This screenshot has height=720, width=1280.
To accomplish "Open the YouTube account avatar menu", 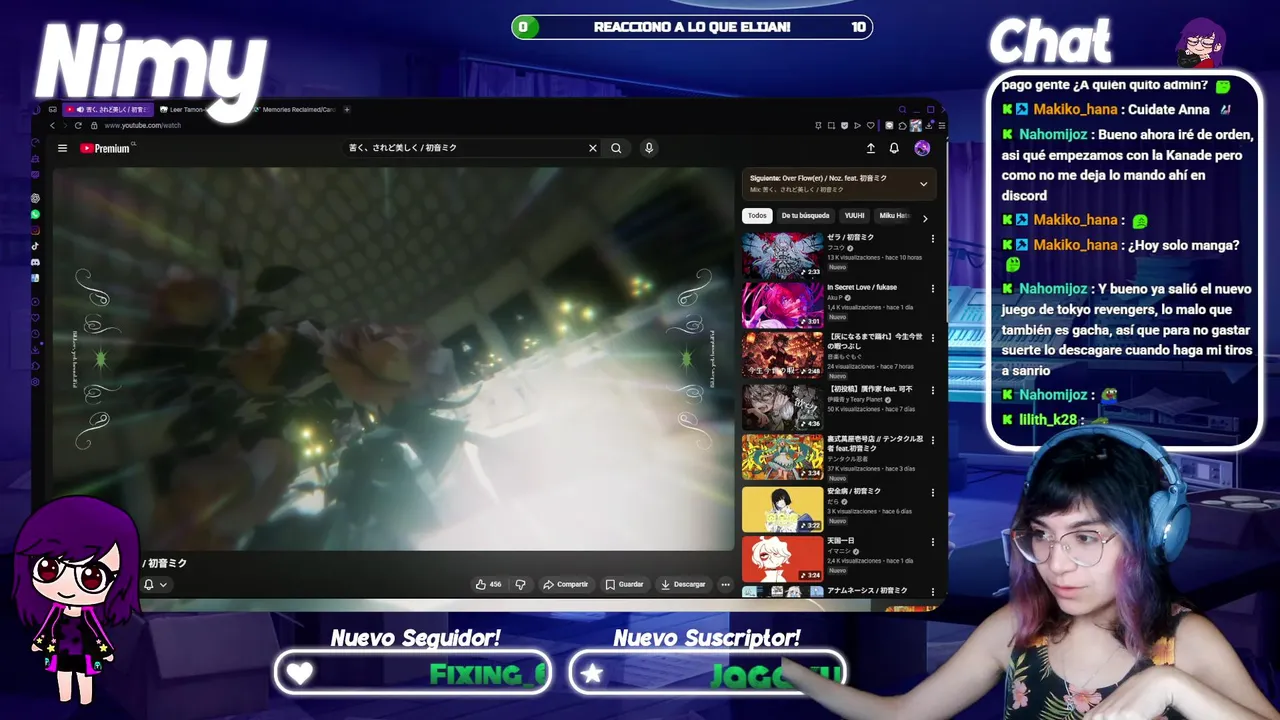I will click(x=922, y=148).
